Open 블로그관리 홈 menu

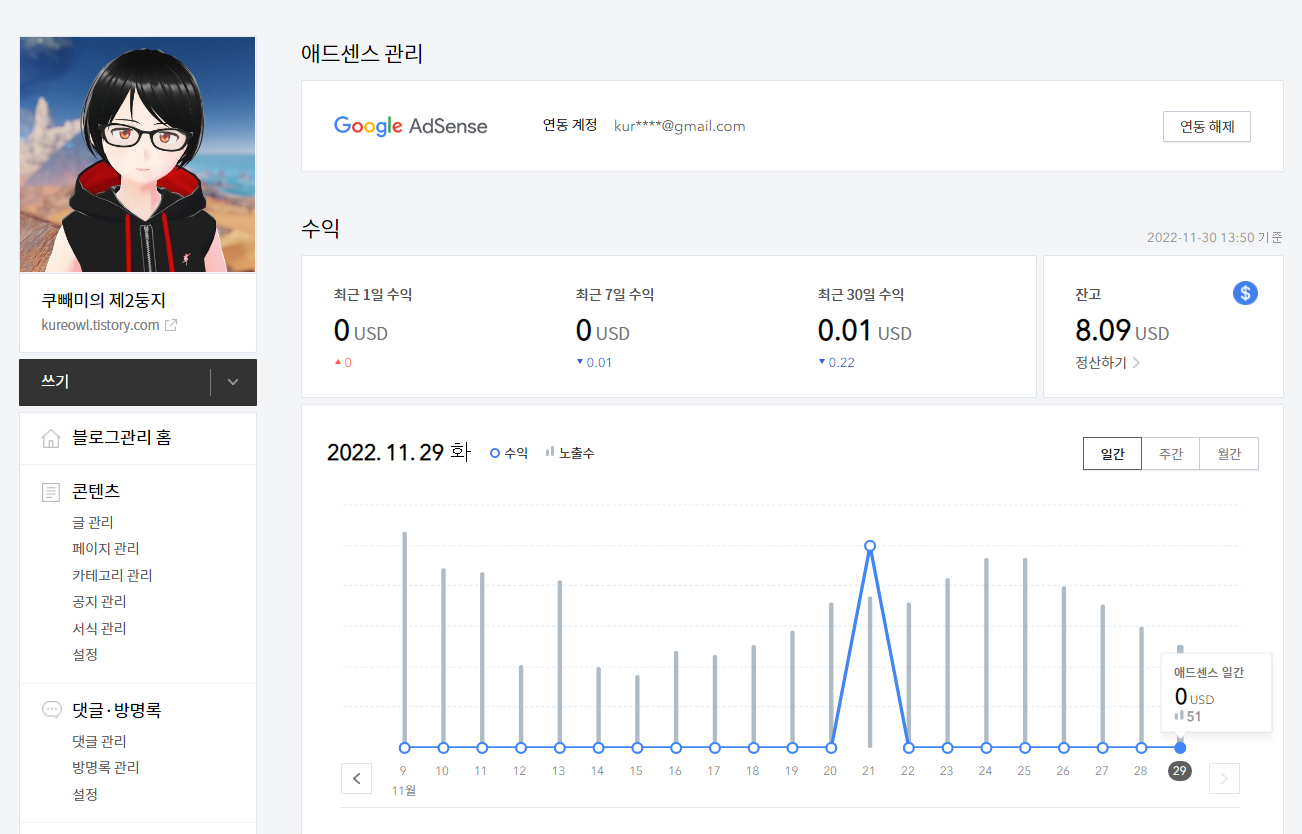[121, 438]
